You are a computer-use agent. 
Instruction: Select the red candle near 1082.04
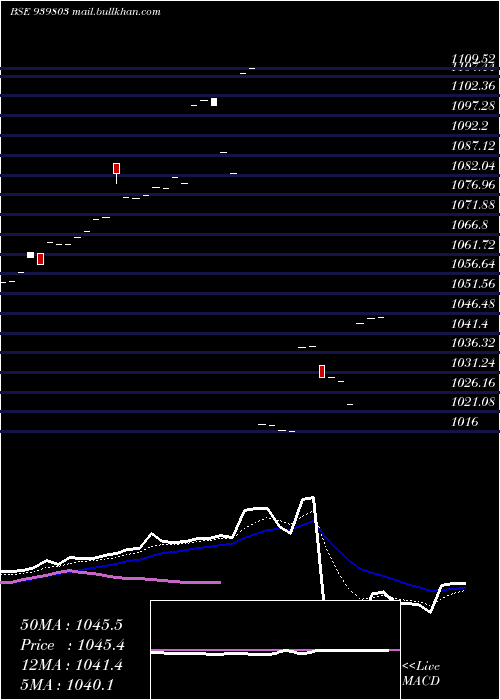[117, 168]
